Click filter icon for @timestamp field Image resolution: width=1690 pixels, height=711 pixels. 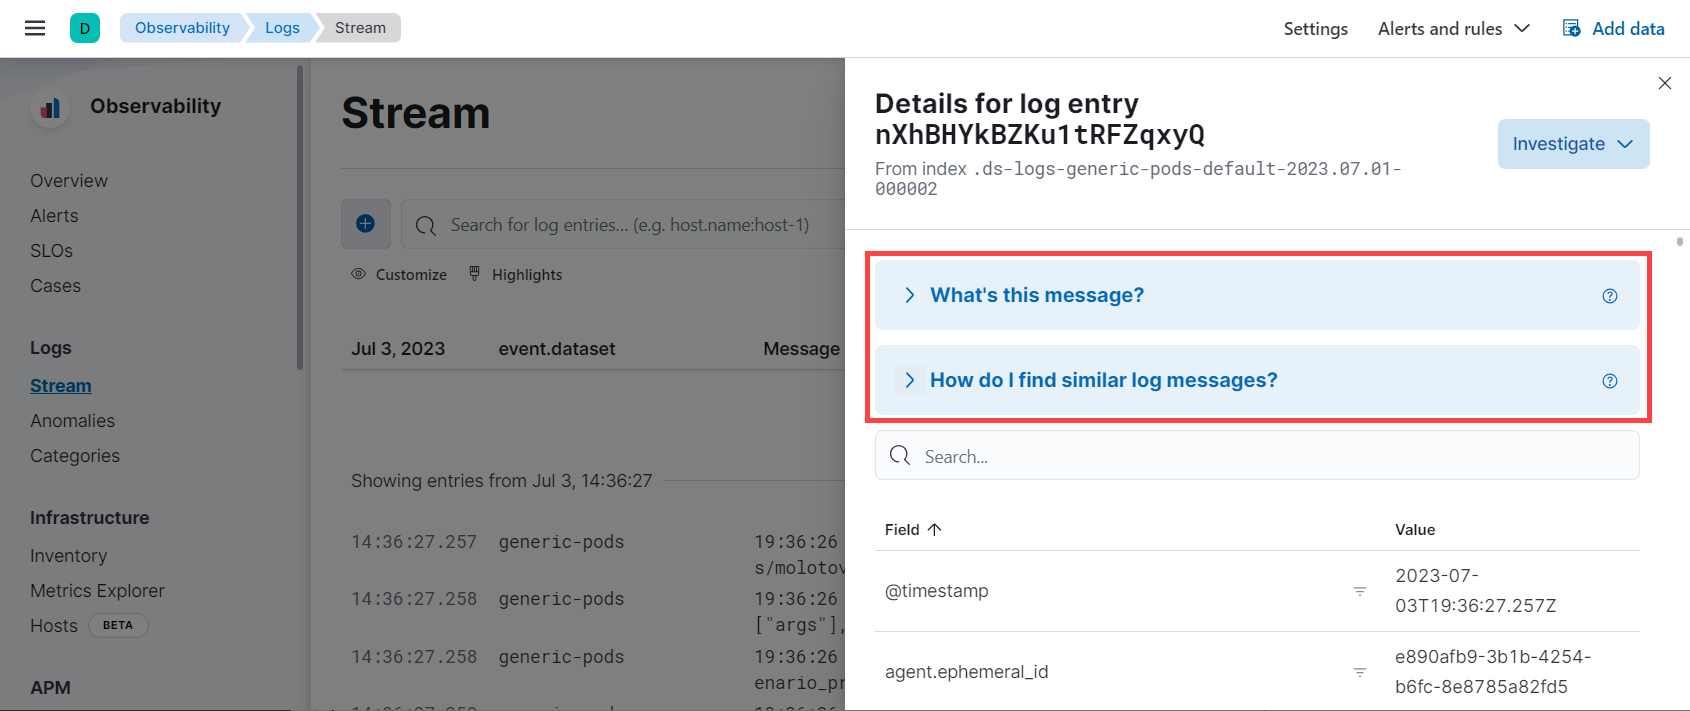point(1360,591)
